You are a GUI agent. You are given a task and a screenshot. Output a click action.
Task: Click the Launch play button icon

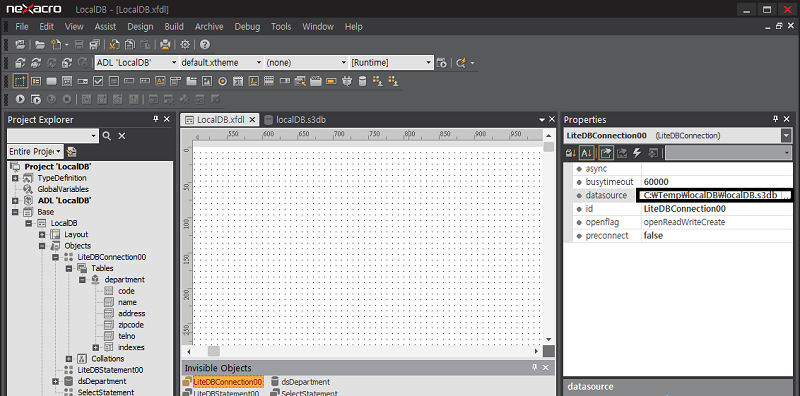pyautogui.click(x=20, y=98)
